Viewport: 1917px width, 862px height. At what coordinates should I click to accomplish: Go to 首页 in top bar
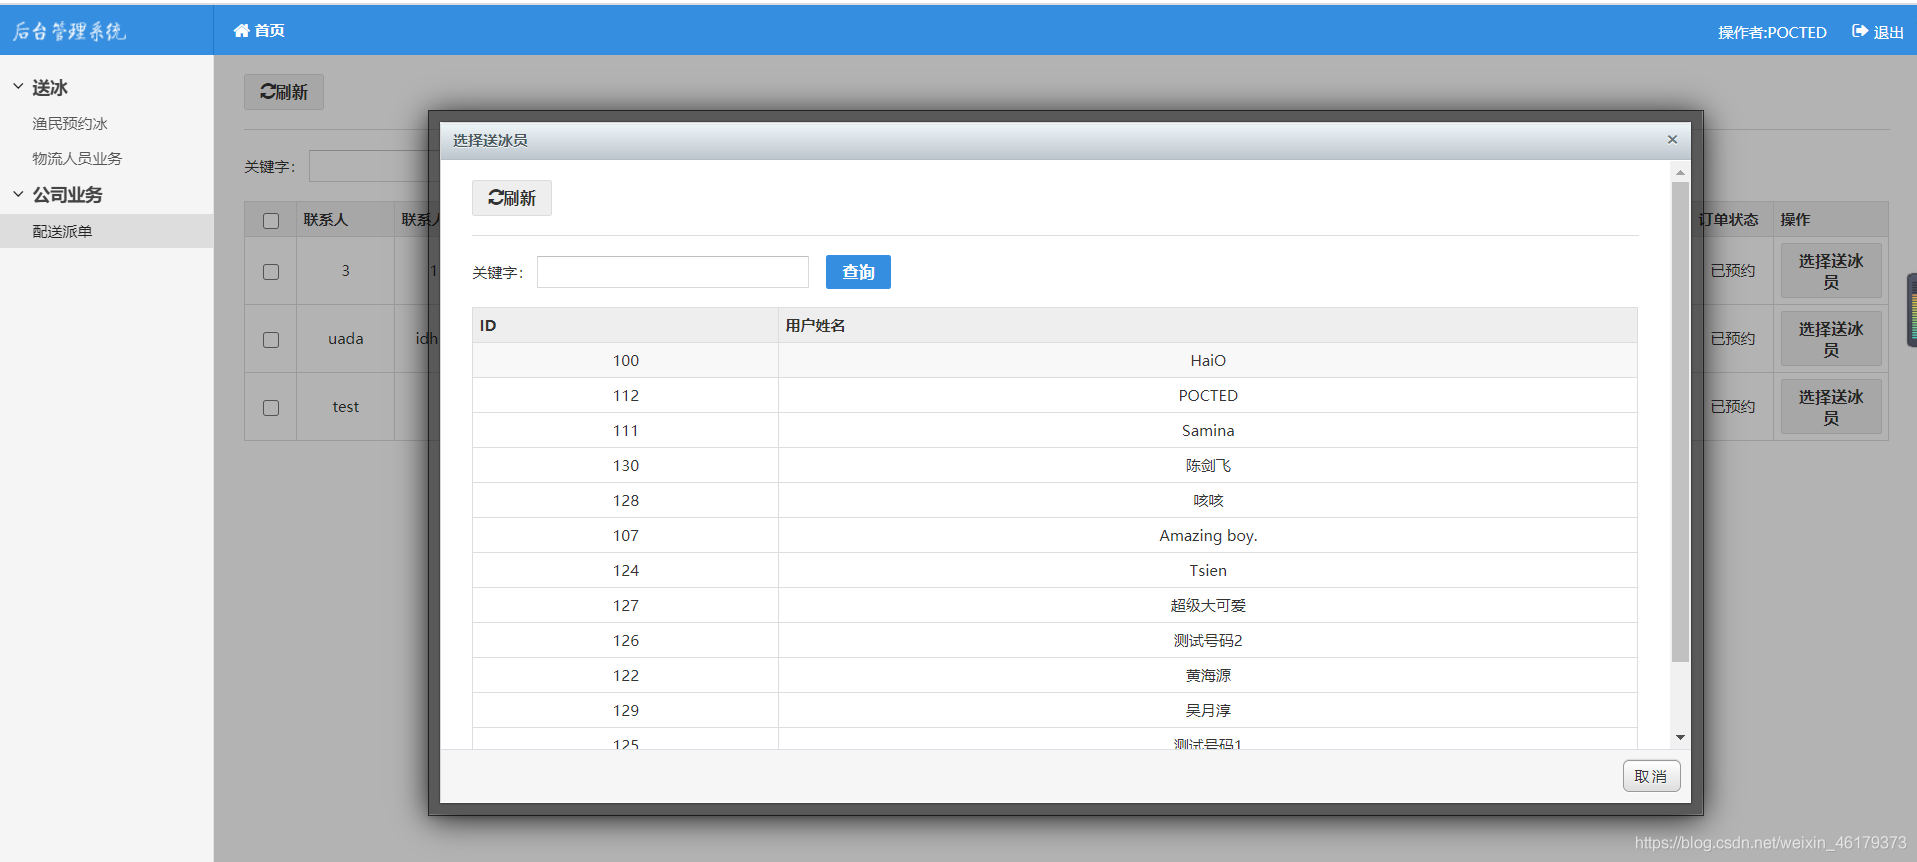pyautogui.click(x=269, y=31)
